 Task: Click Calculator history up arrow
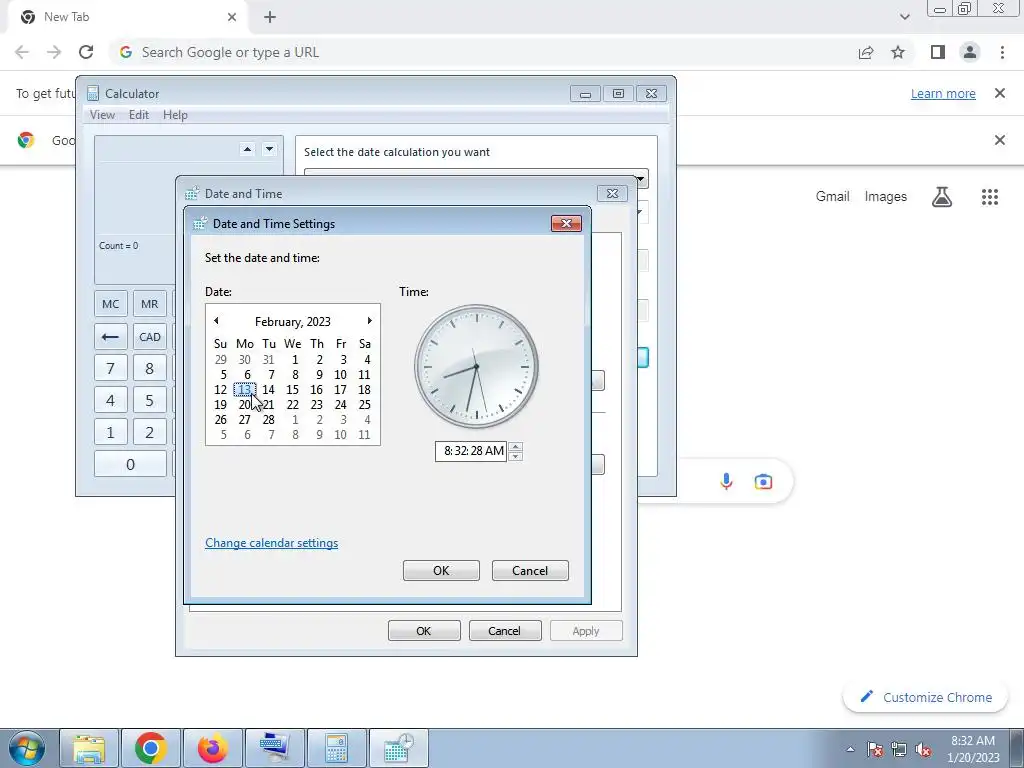[248, 149]
